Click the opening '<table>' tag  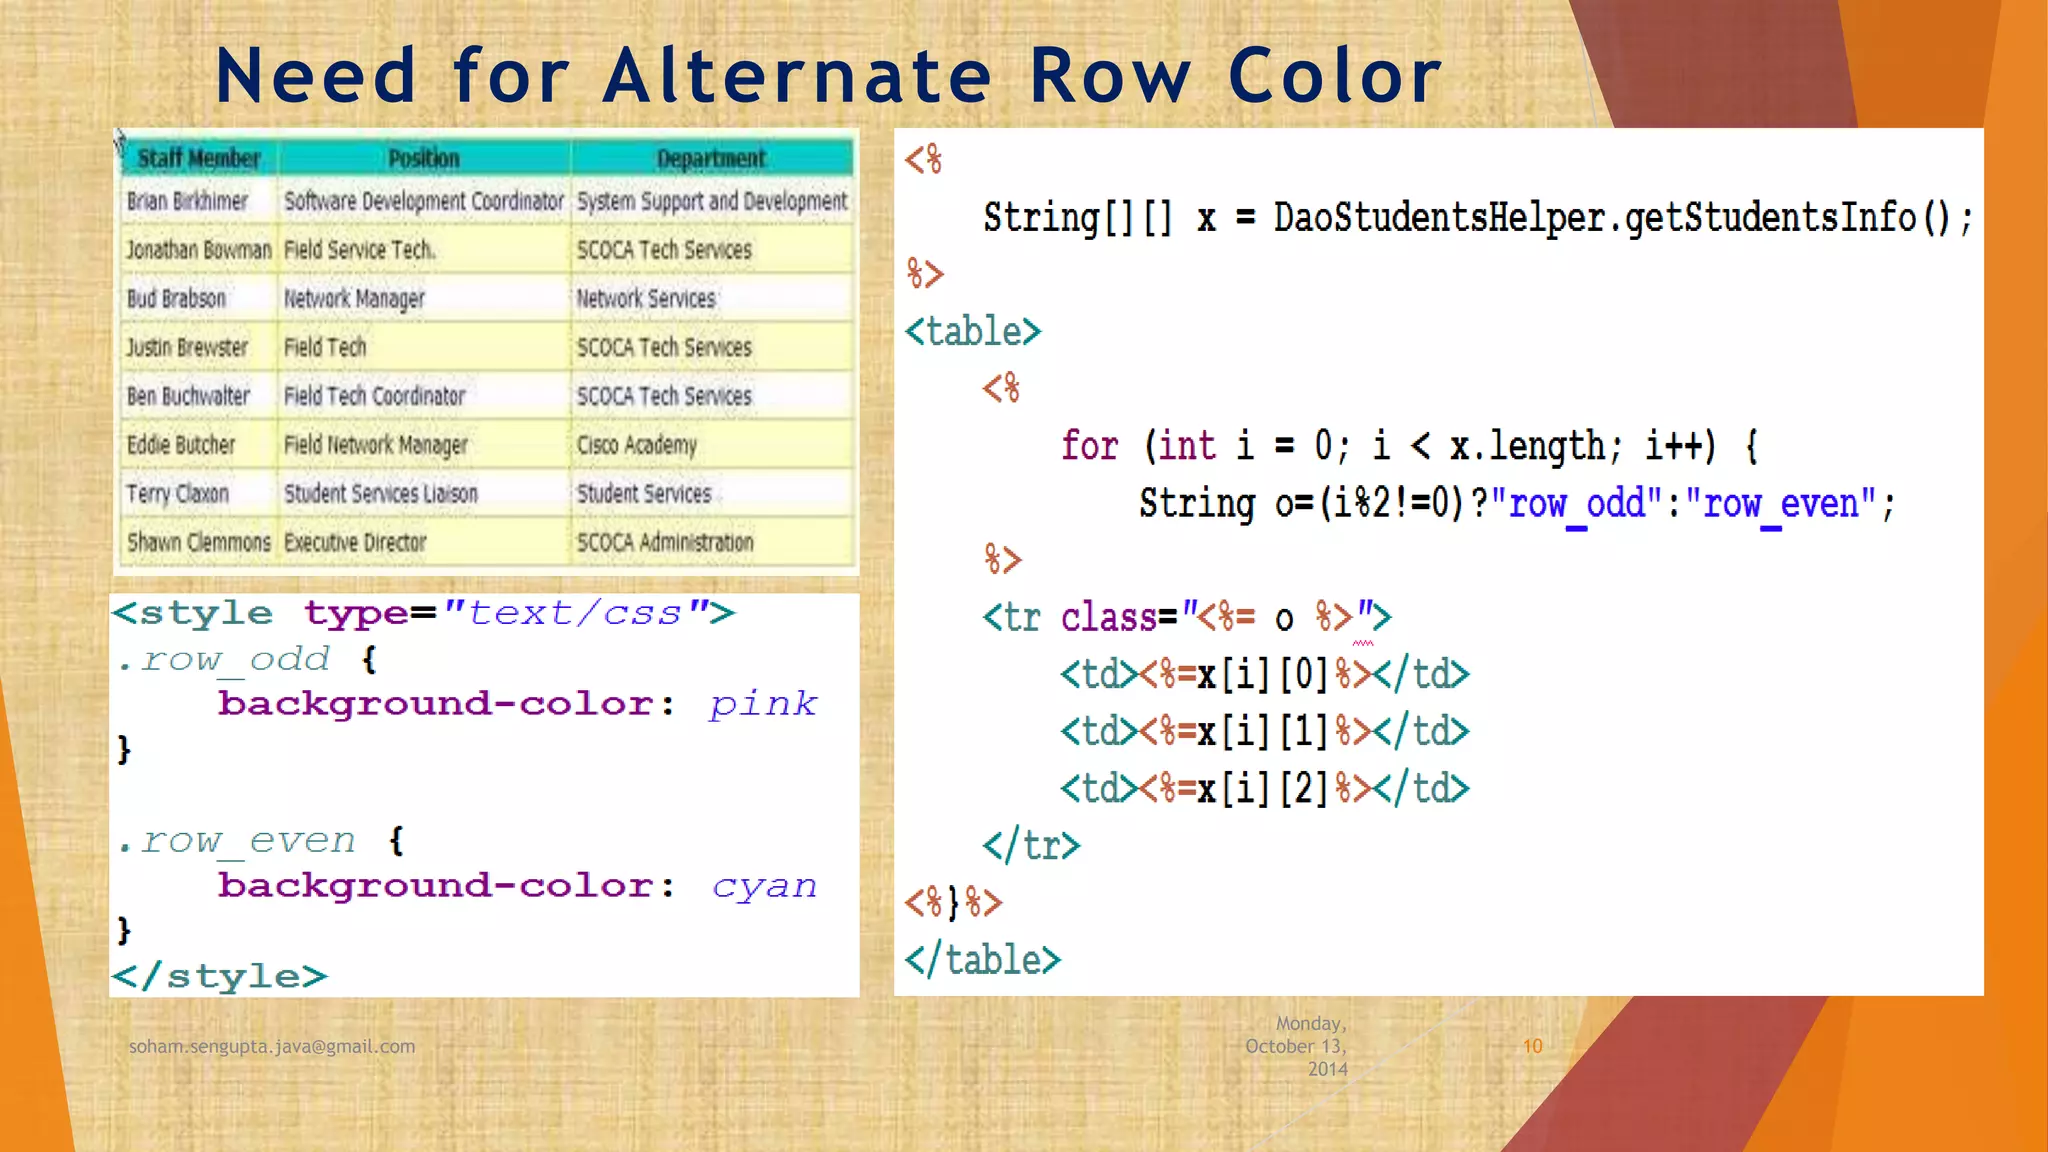[x=973, y=331]
